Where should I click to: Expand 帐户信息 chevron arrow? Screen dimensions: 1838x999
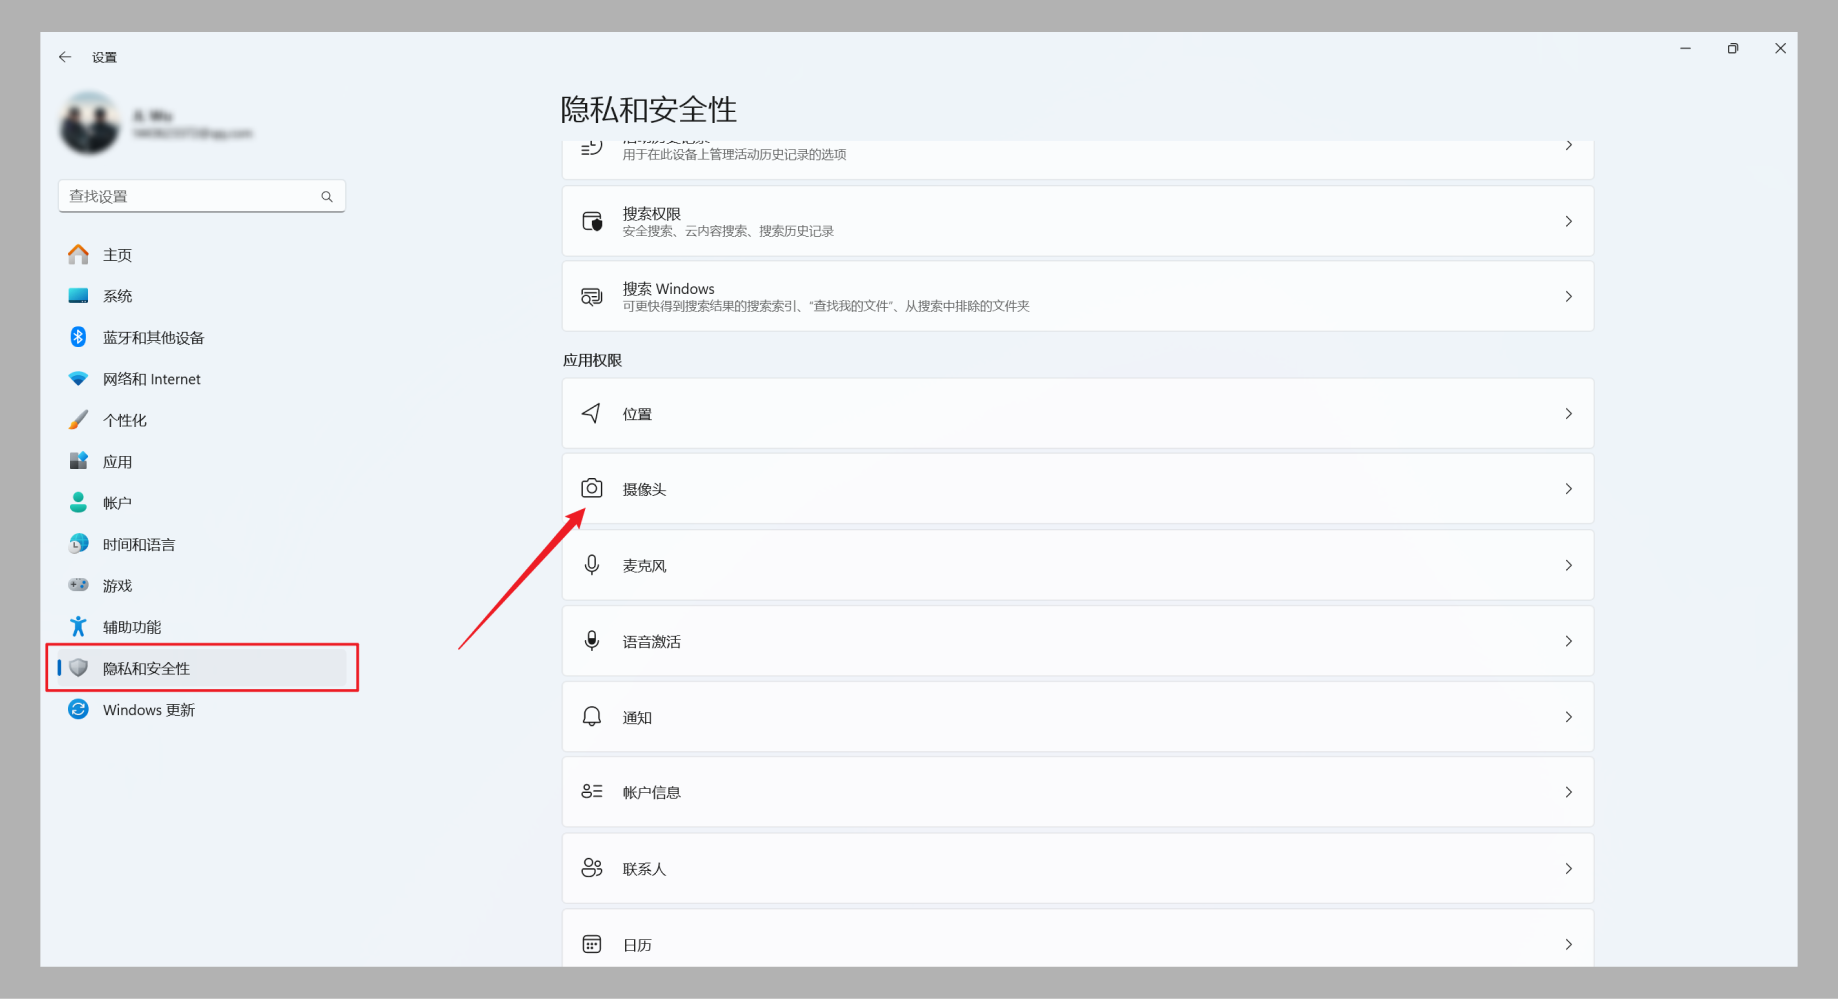pos(1568,792)
